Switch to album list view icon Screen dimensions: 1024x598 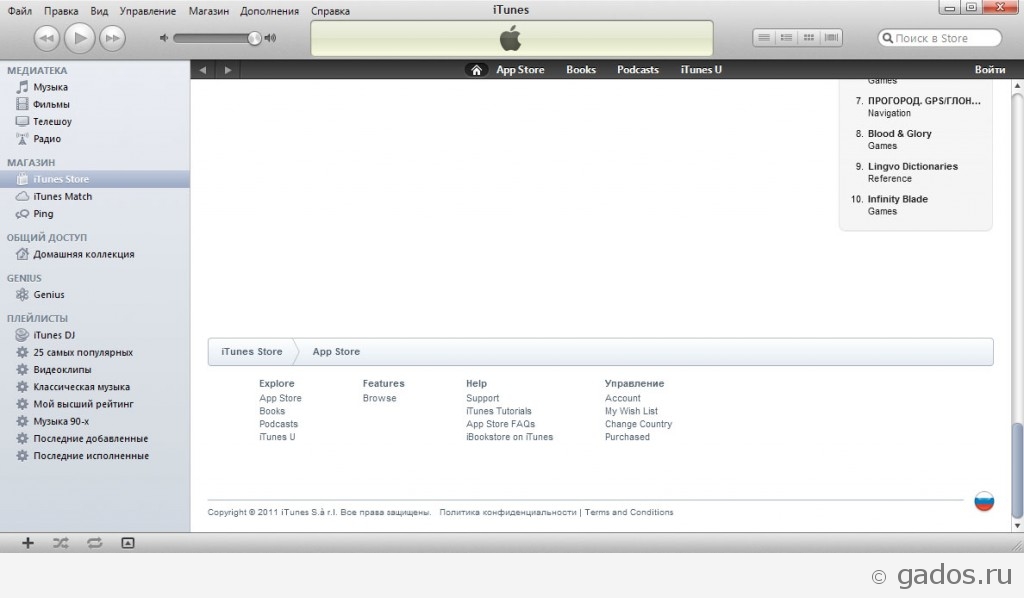coord(786,38)
